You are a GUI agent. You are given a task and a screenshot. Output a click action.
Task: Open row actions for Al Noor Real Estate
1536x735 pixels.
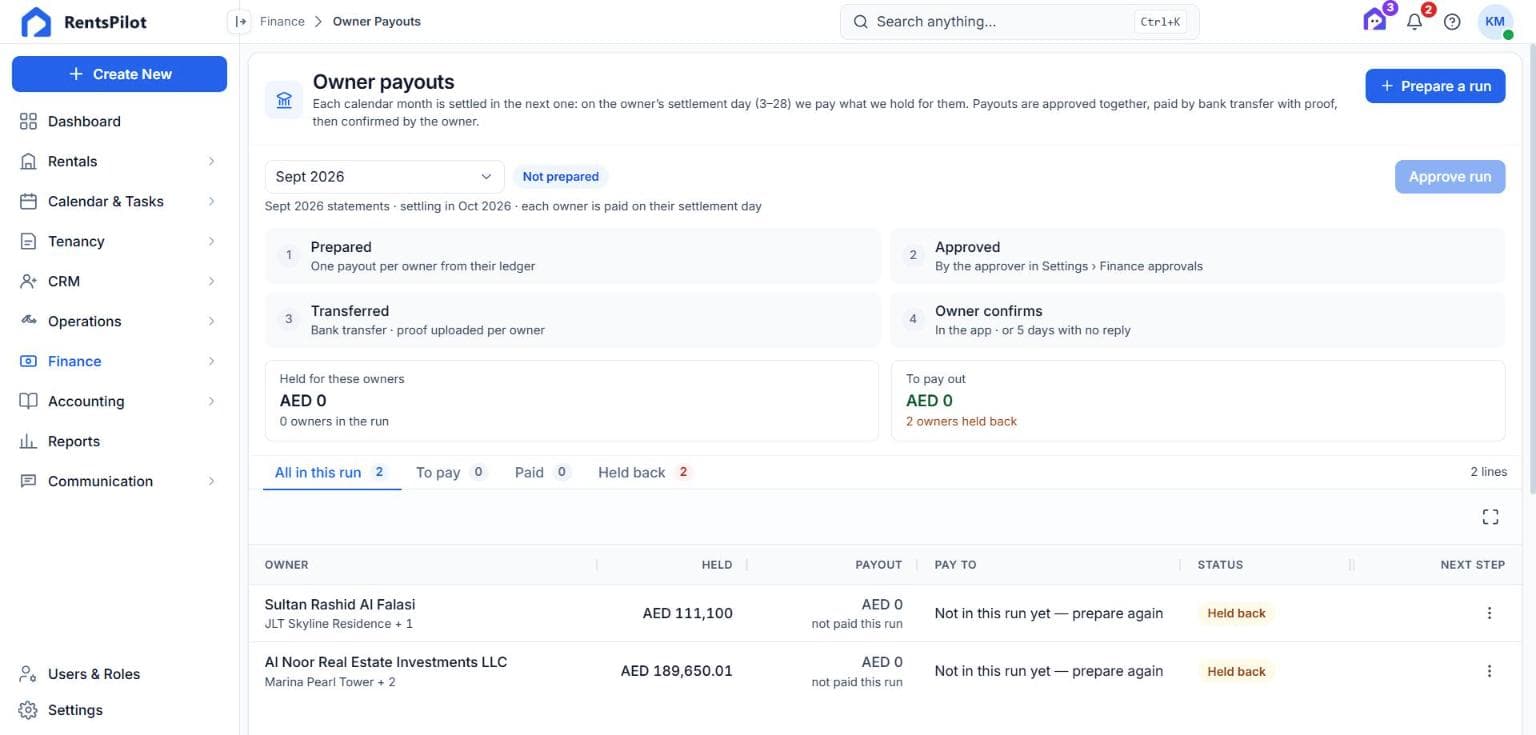tap(1489, 671)
